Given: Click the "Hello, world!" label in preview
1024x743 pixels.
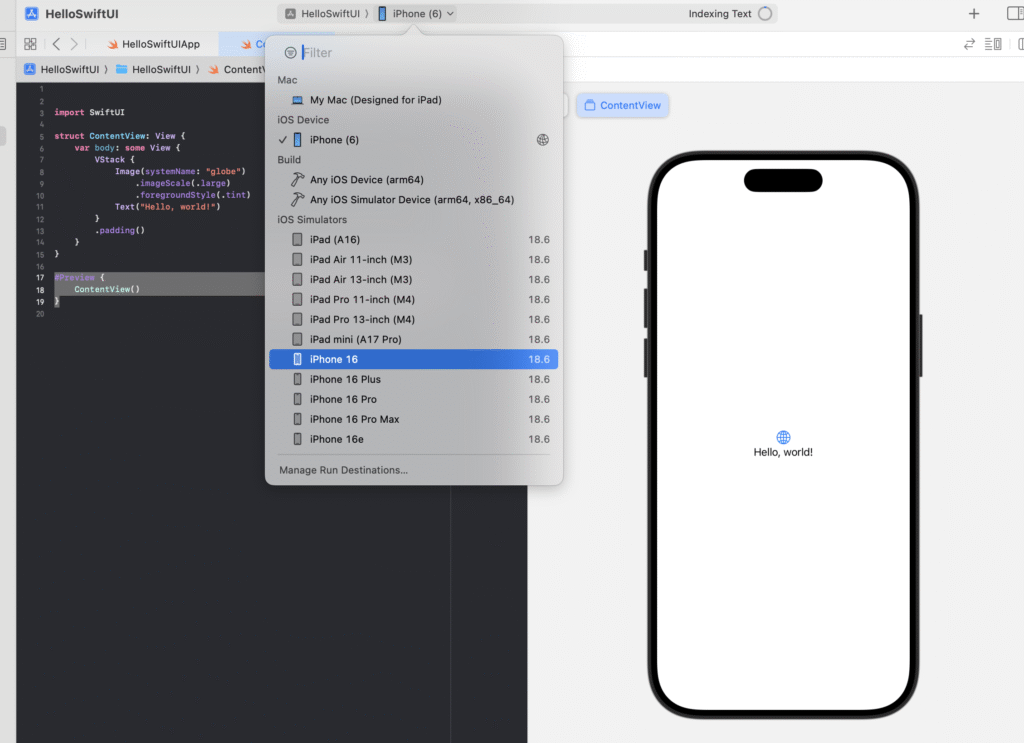Looking at the screenshot, I should pyautogui.click(x=783, y=452).
